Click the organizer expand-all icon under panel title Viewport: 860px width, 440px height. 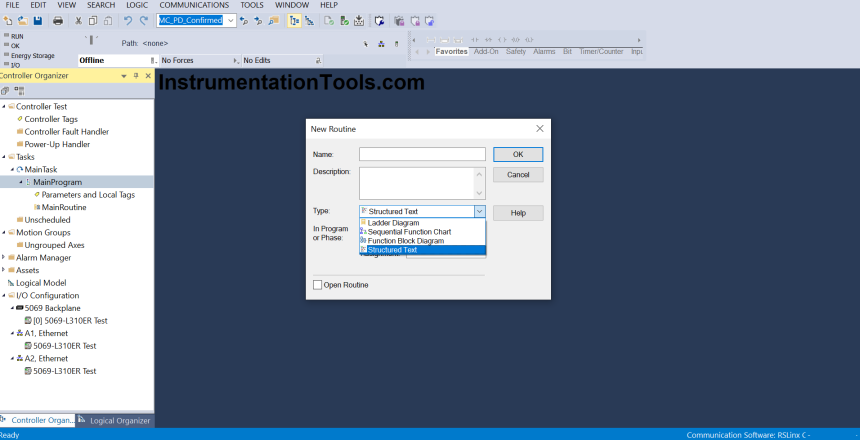pos(5,91)
